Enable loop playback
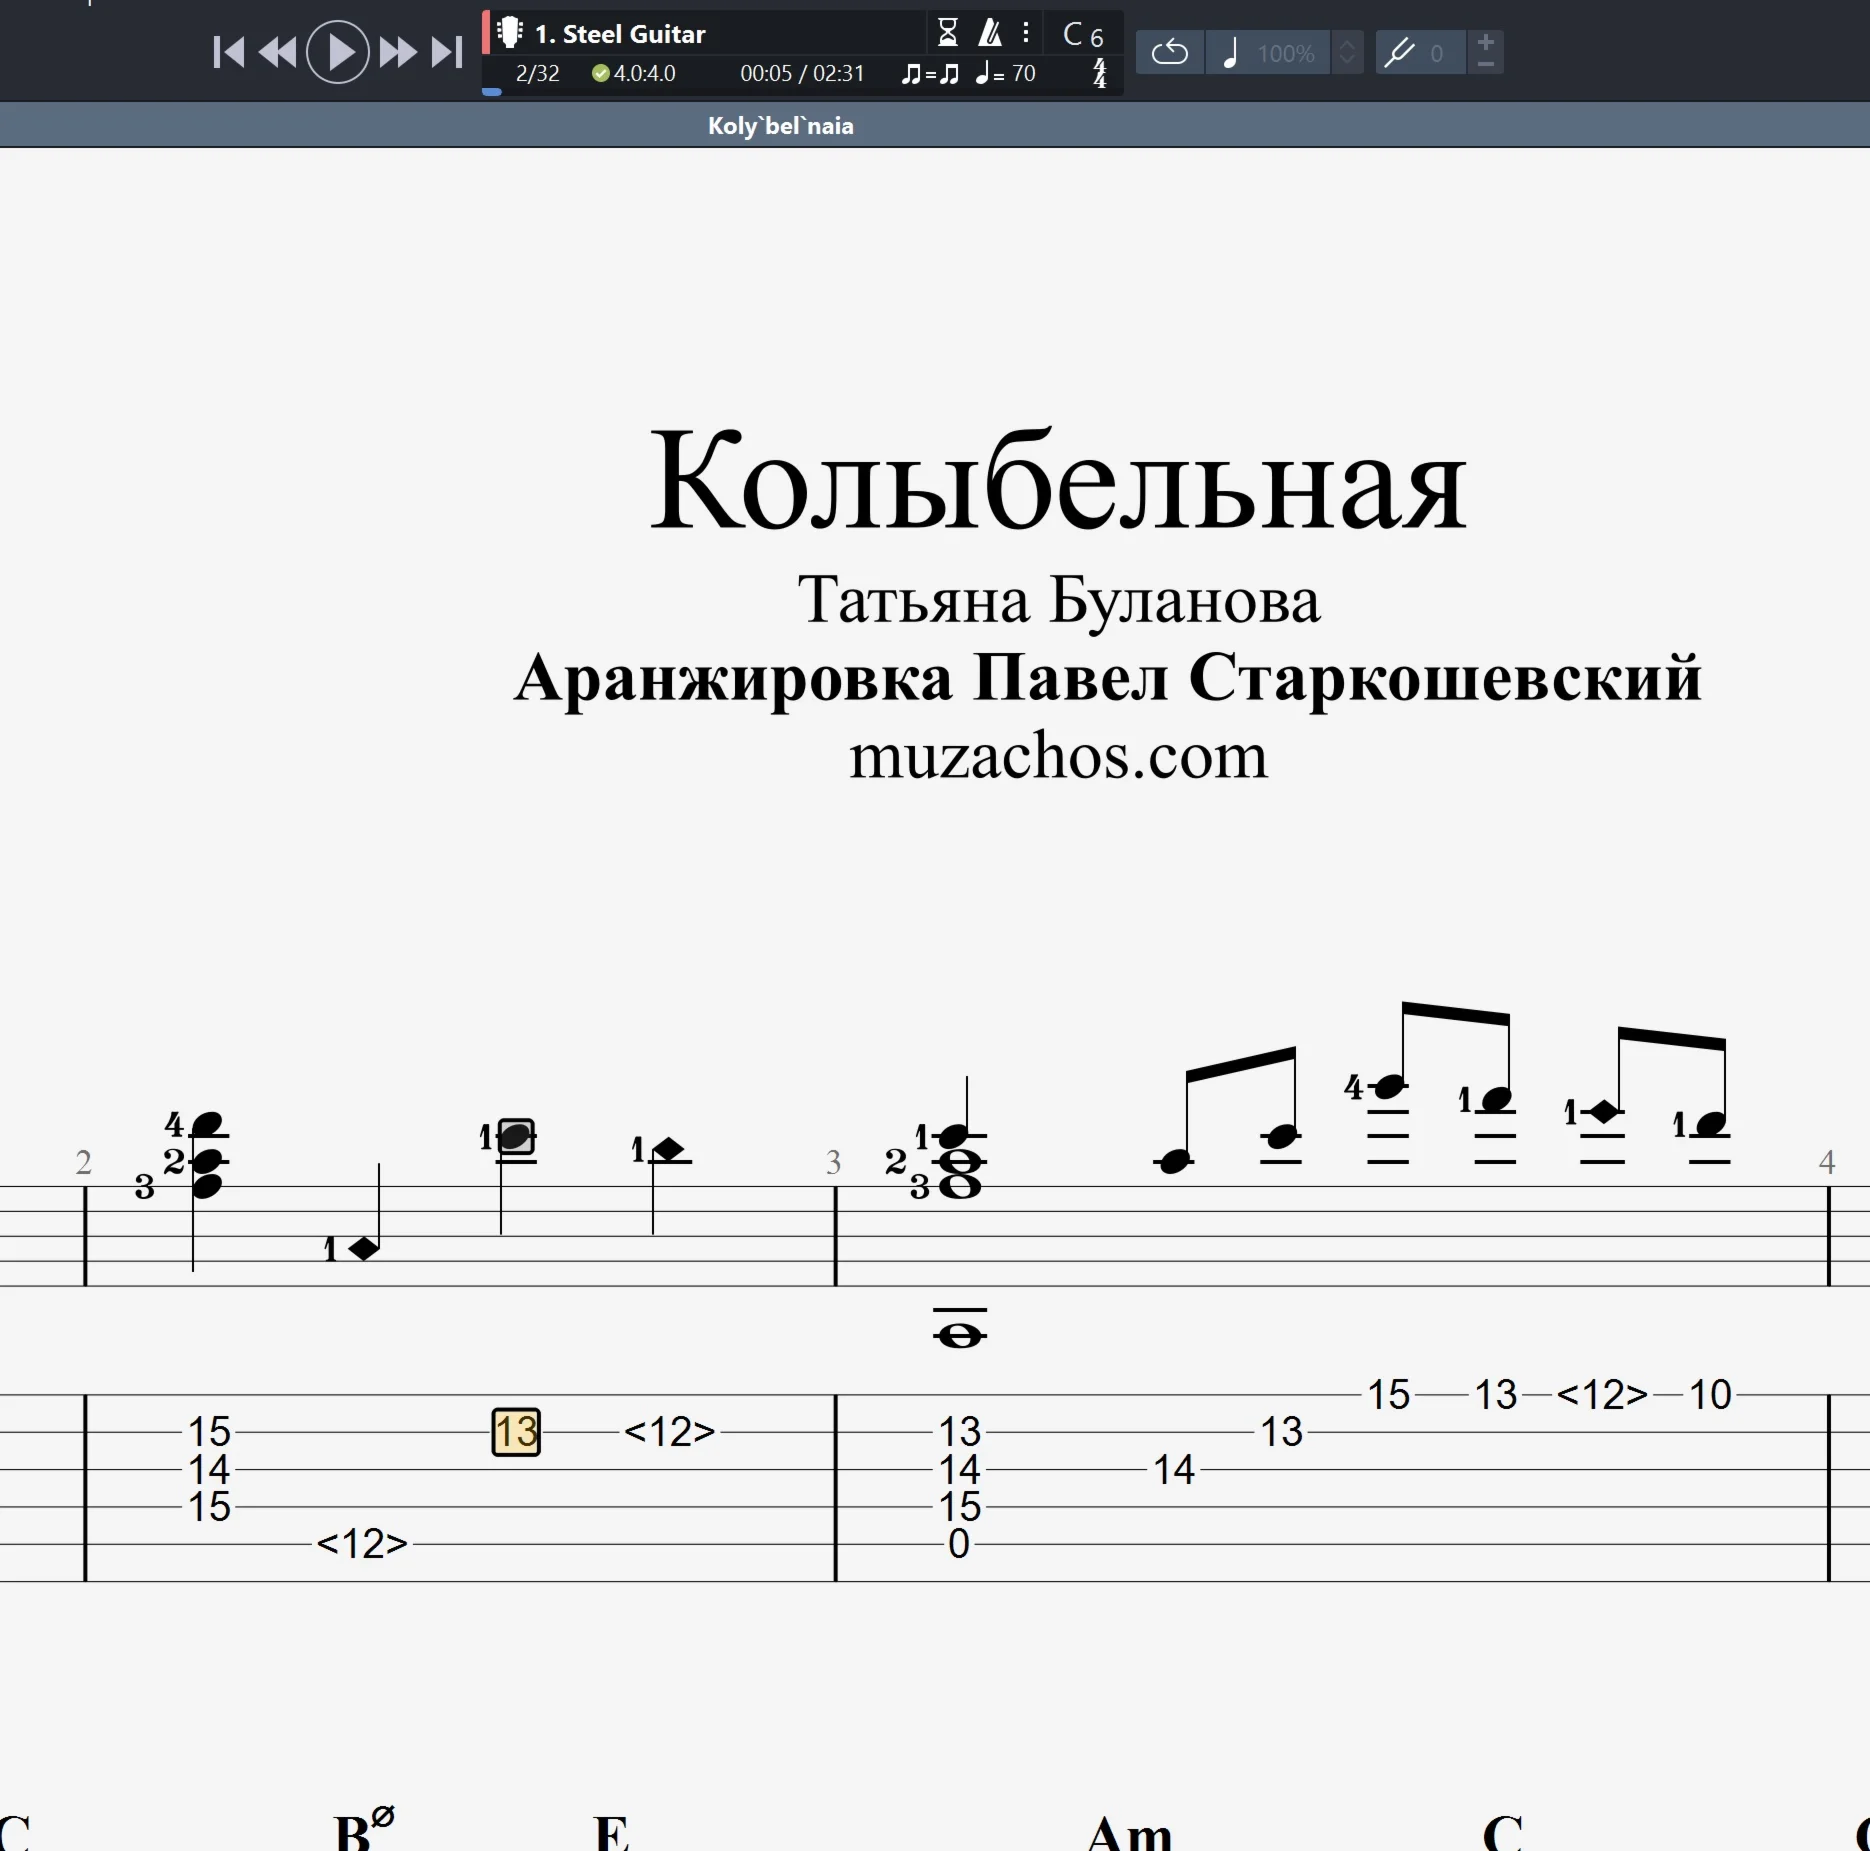Viewport: 1870px width, 1851px height. (1169, 53)
